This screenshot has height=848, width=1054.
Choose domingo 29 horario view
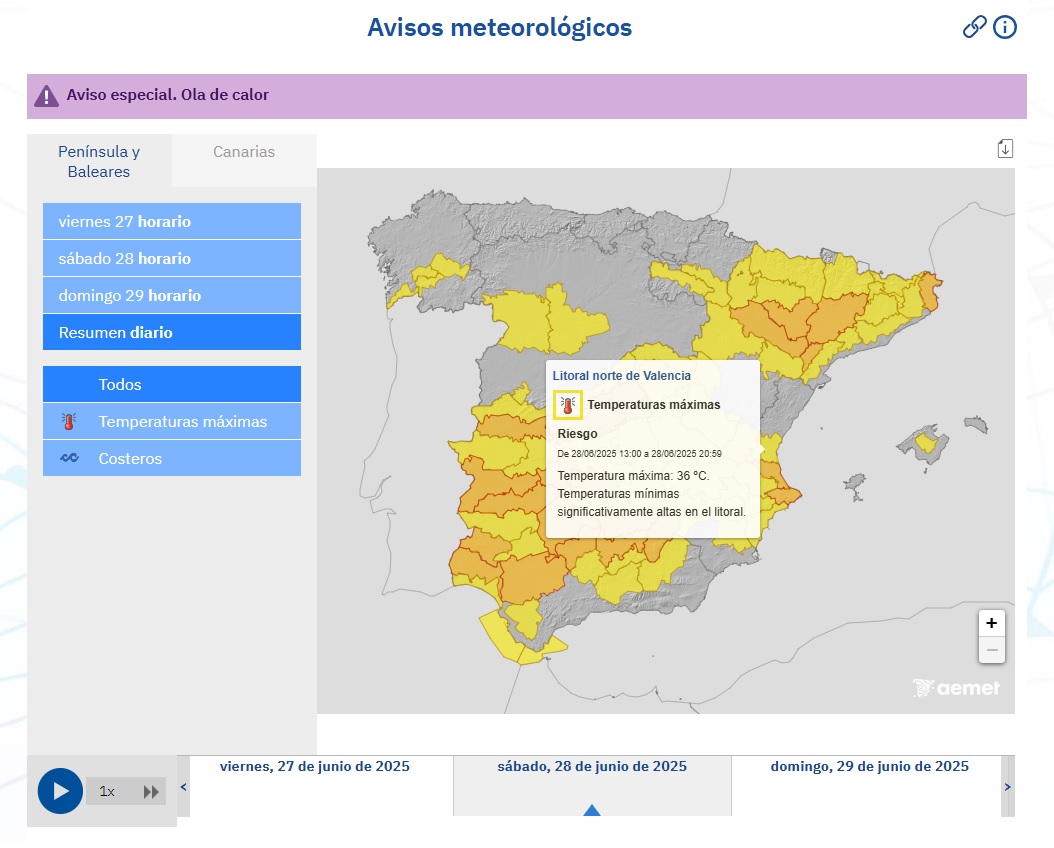click(x=172, y=295)
